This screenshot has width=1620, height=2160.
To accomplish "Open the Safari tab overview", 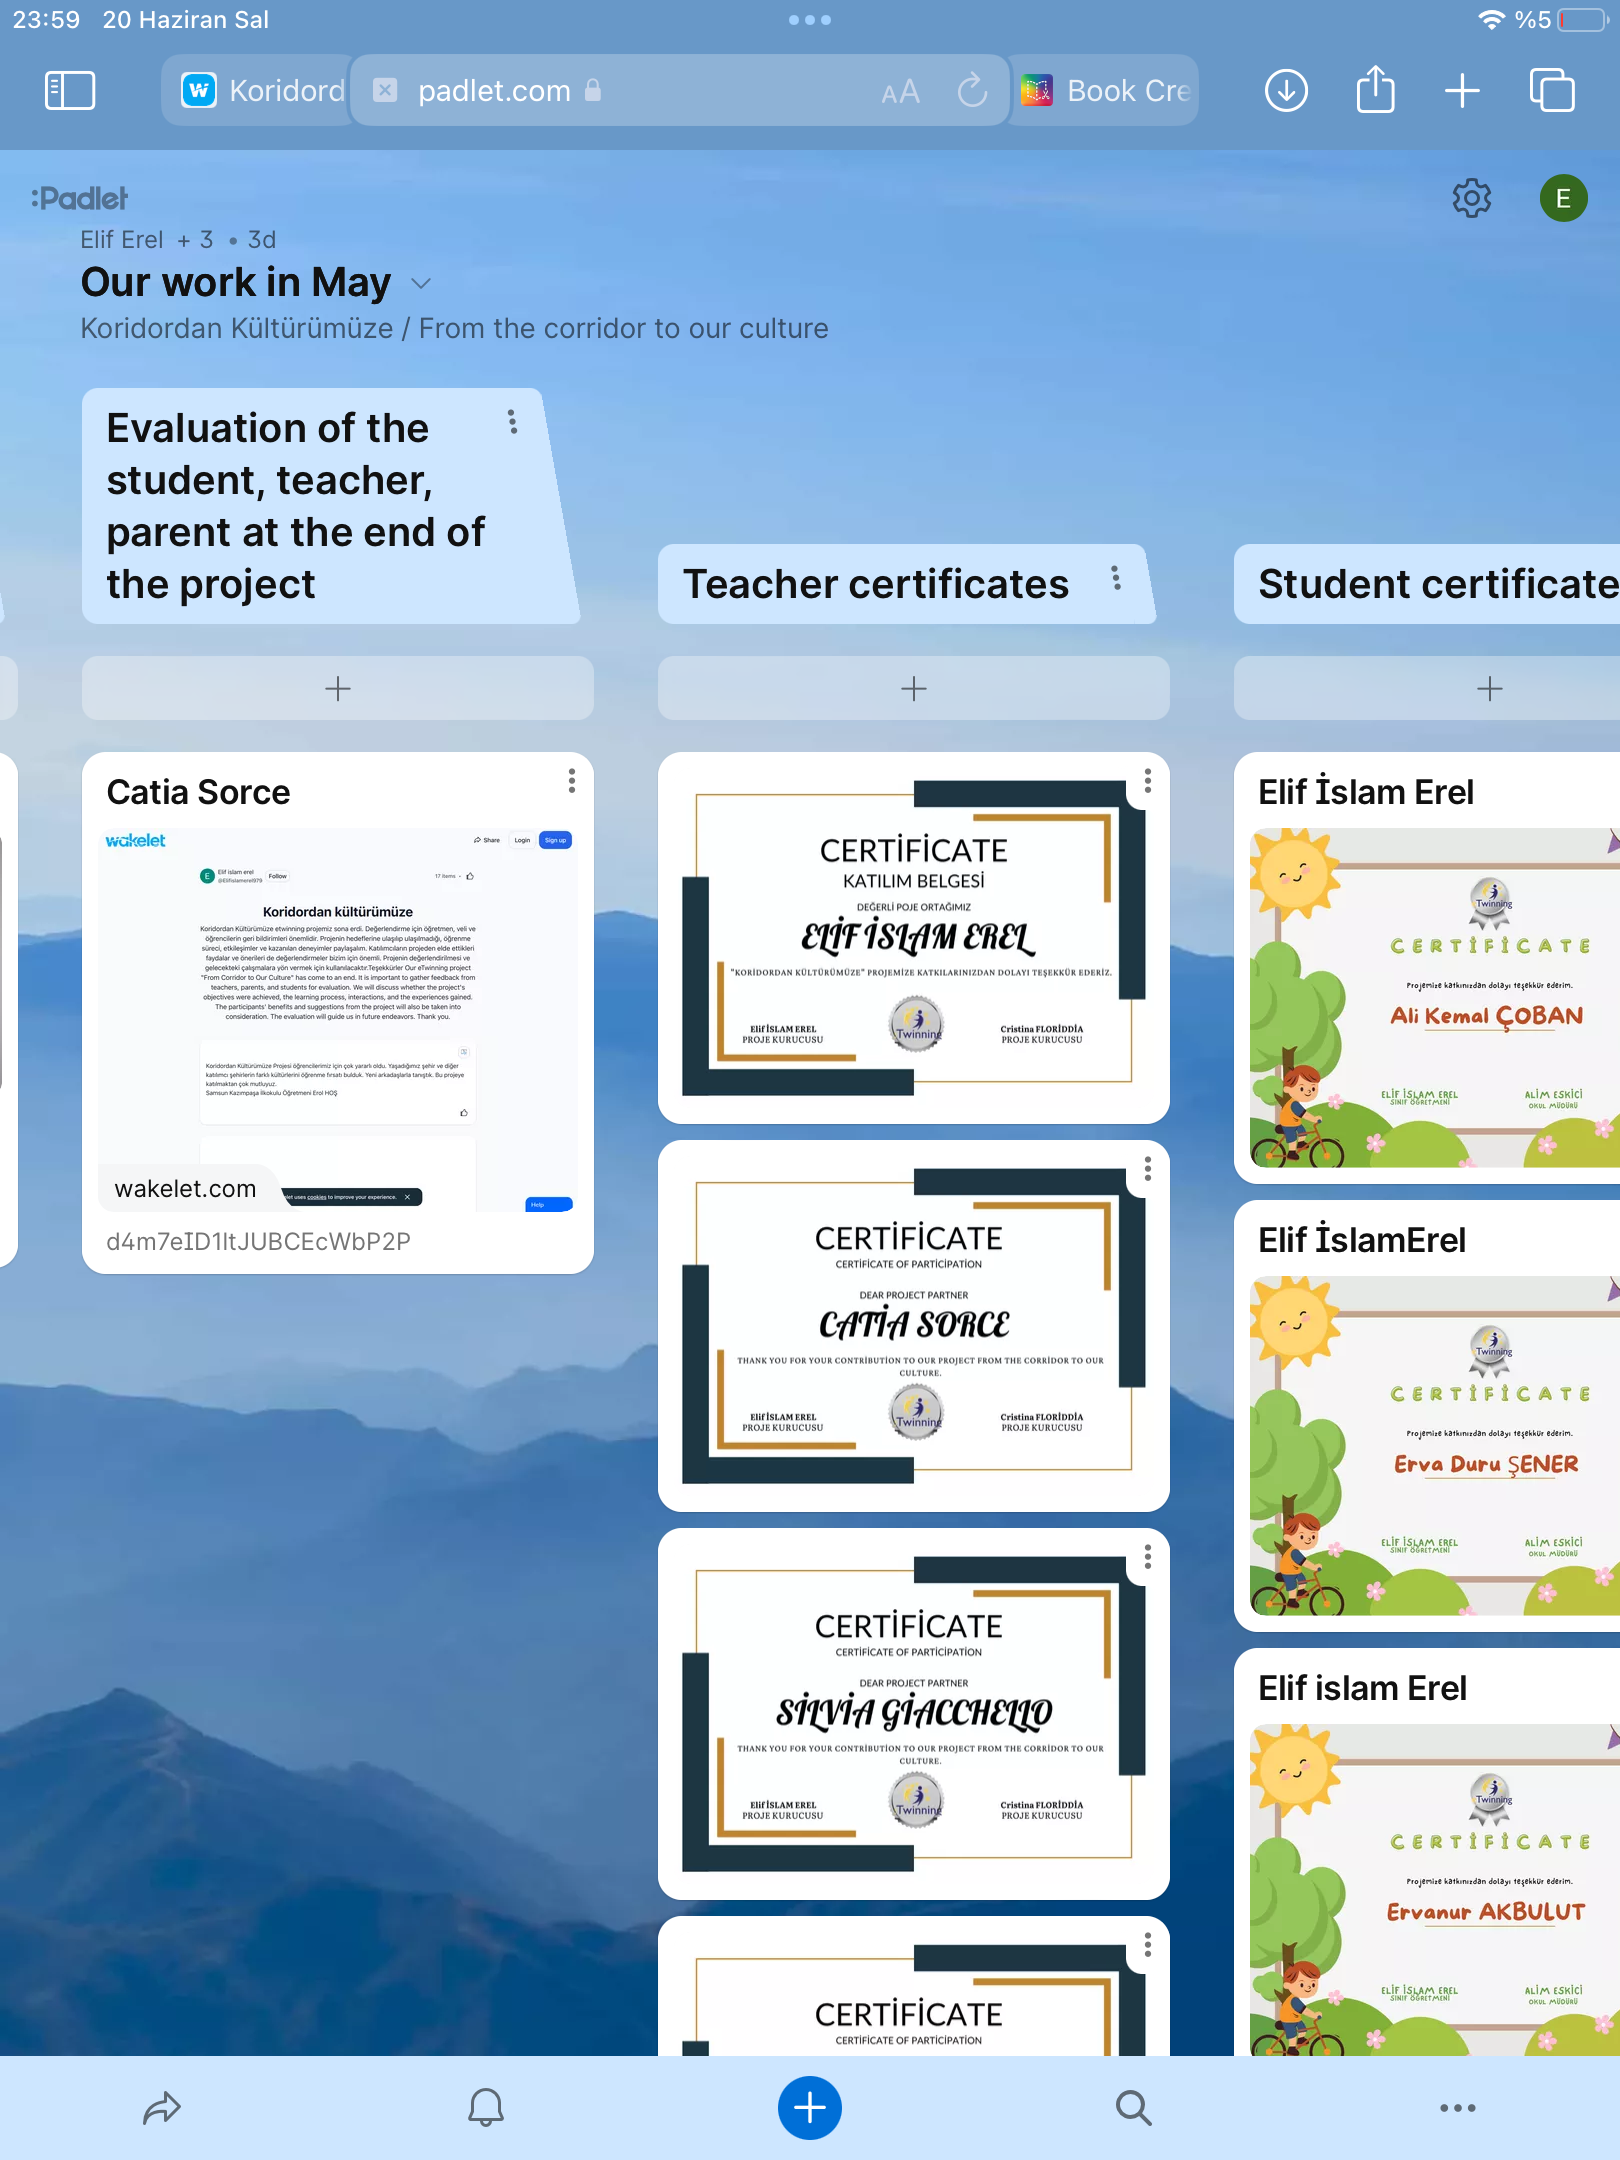I will pyautogui.click(x=1552, y=91).
